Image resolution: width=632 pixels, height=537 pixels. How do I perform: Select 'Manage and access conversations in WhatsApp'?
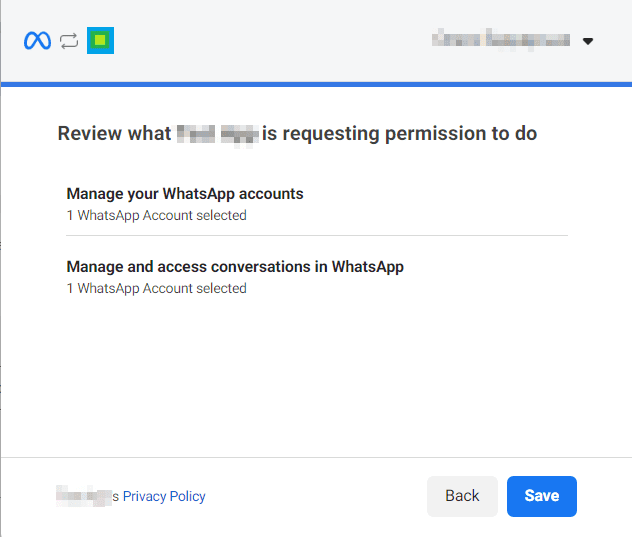pyautogui.click(x=235, y=267)
